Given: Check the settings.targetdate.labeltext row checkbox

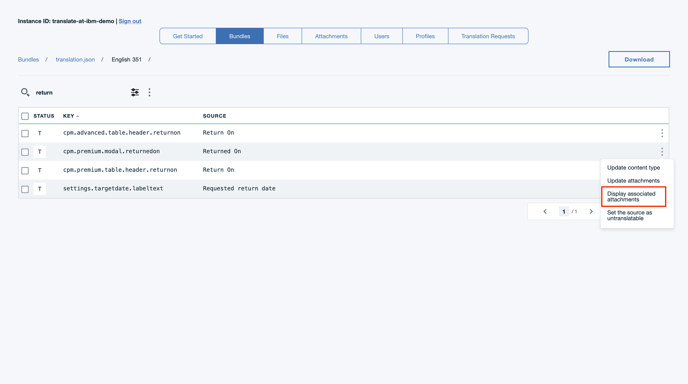Looking at the screenshot, I should [x=25, y=189].
